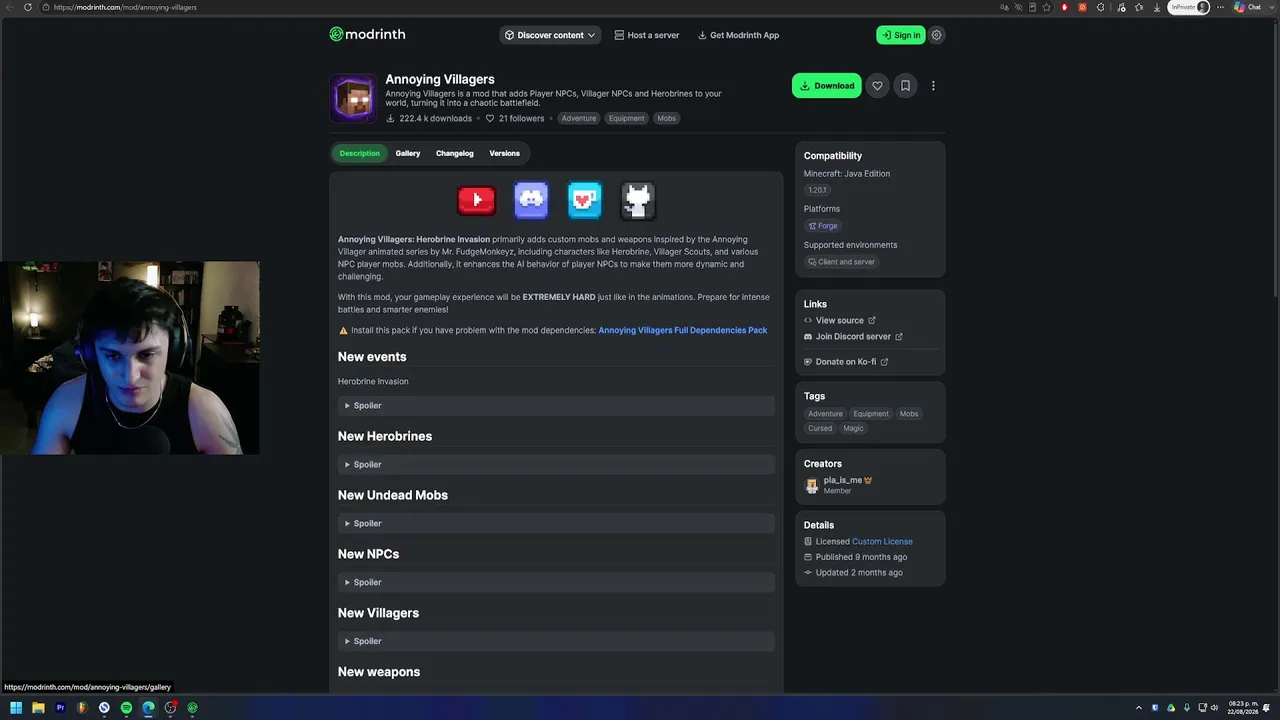Open File Explorer from taskbar
Viewport: 1280px width, 720px height.
tap(38, 708)
